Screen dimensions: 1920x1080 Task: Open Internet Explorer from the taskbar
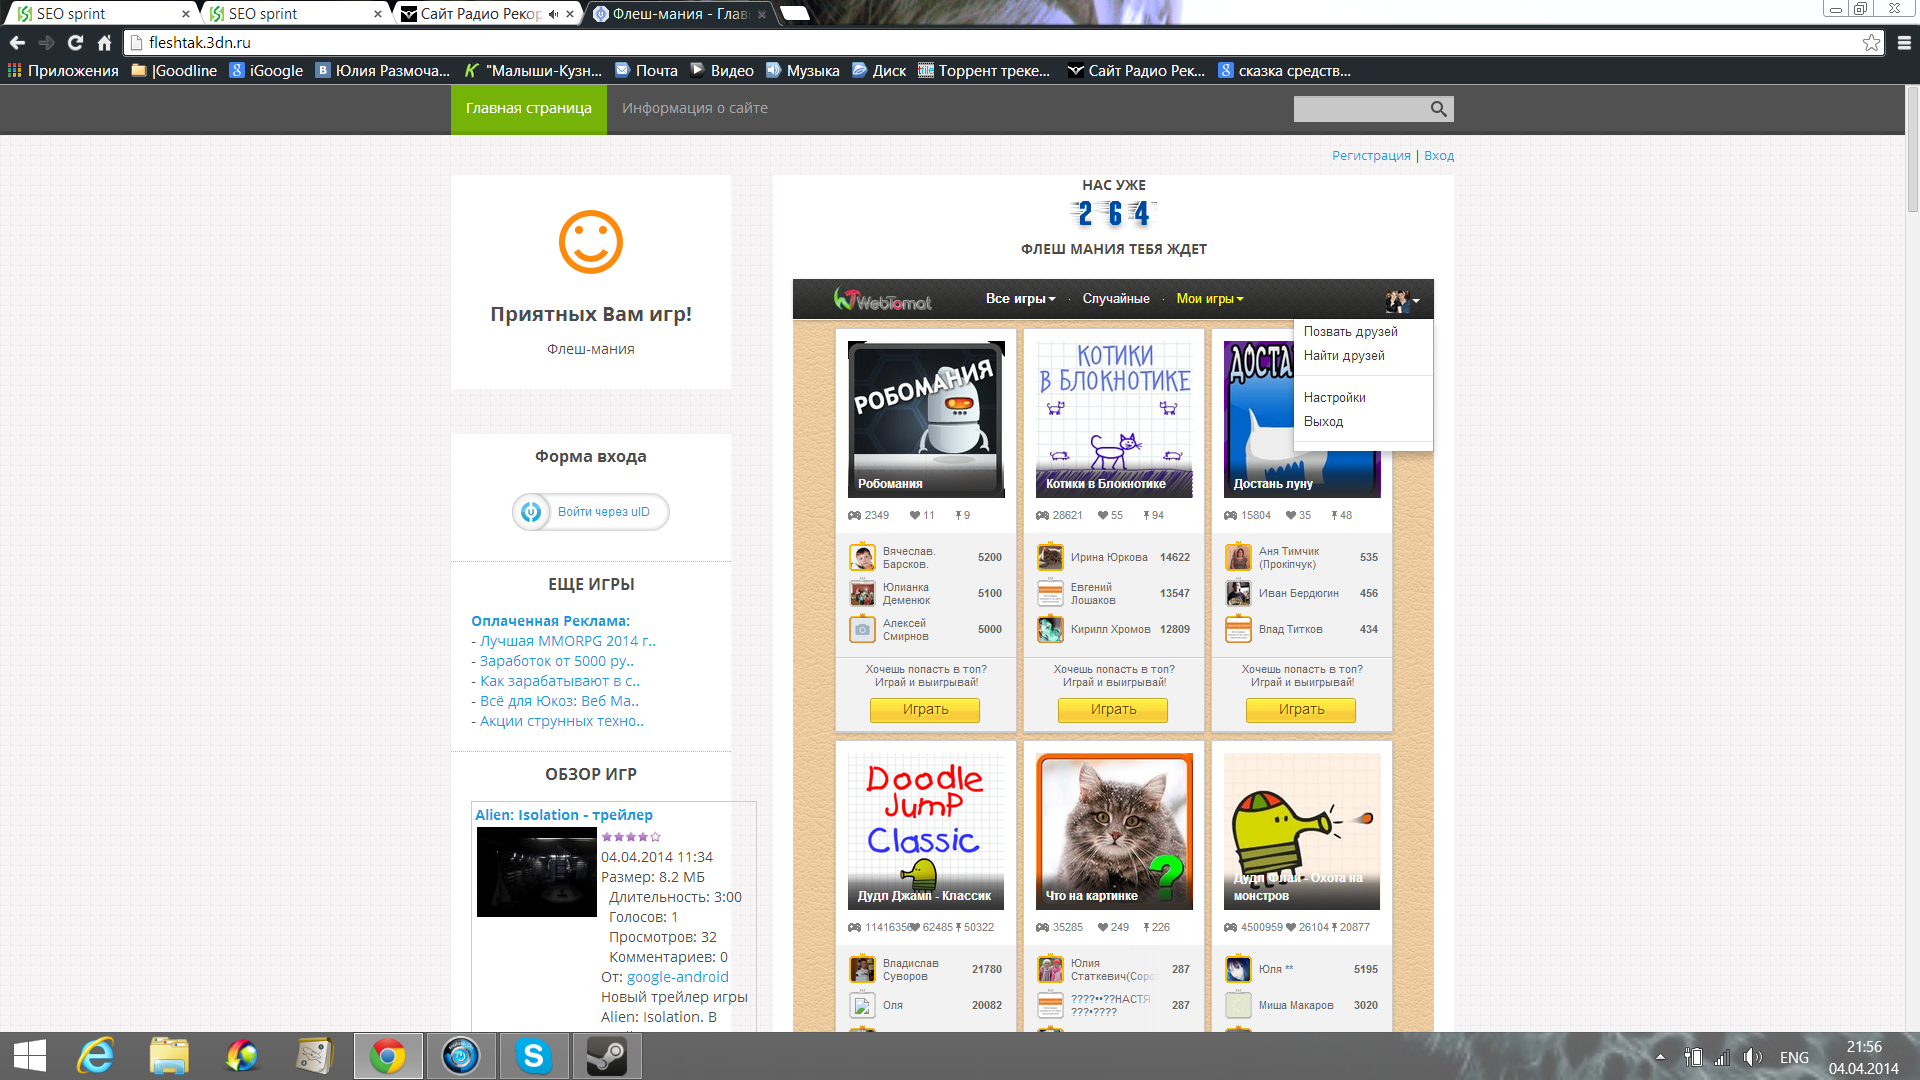click(96, 1056)
